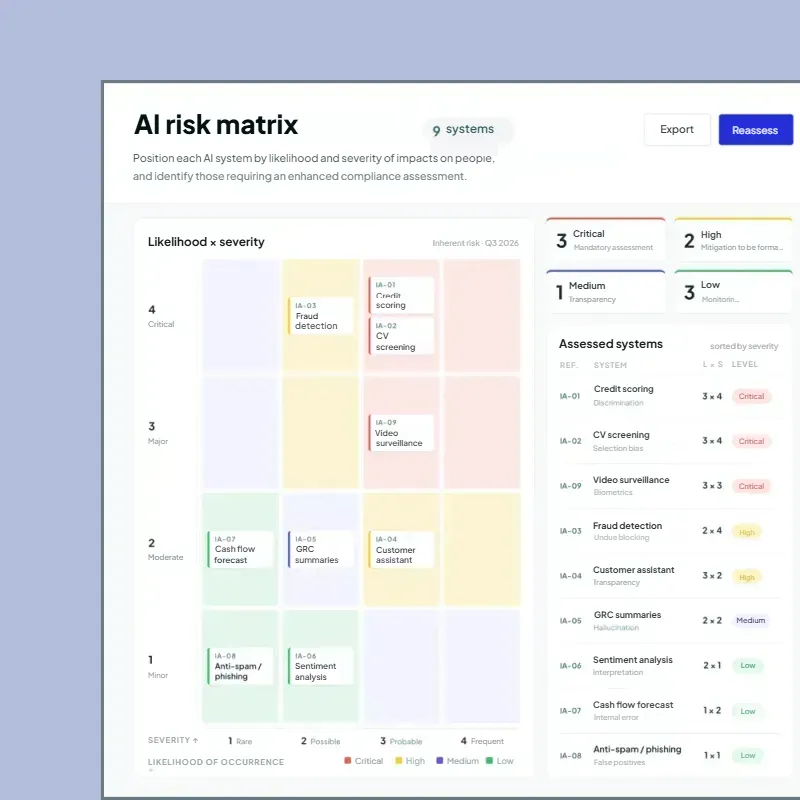Image resolution: width=800 pixels, height=800 pixels.
Task: Click the SYSTEM column header
Action: pos(610,365)
